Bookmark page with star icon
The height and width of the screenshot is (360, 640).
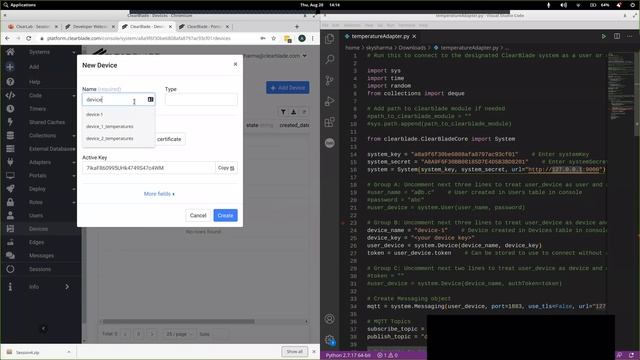point(273,38)
